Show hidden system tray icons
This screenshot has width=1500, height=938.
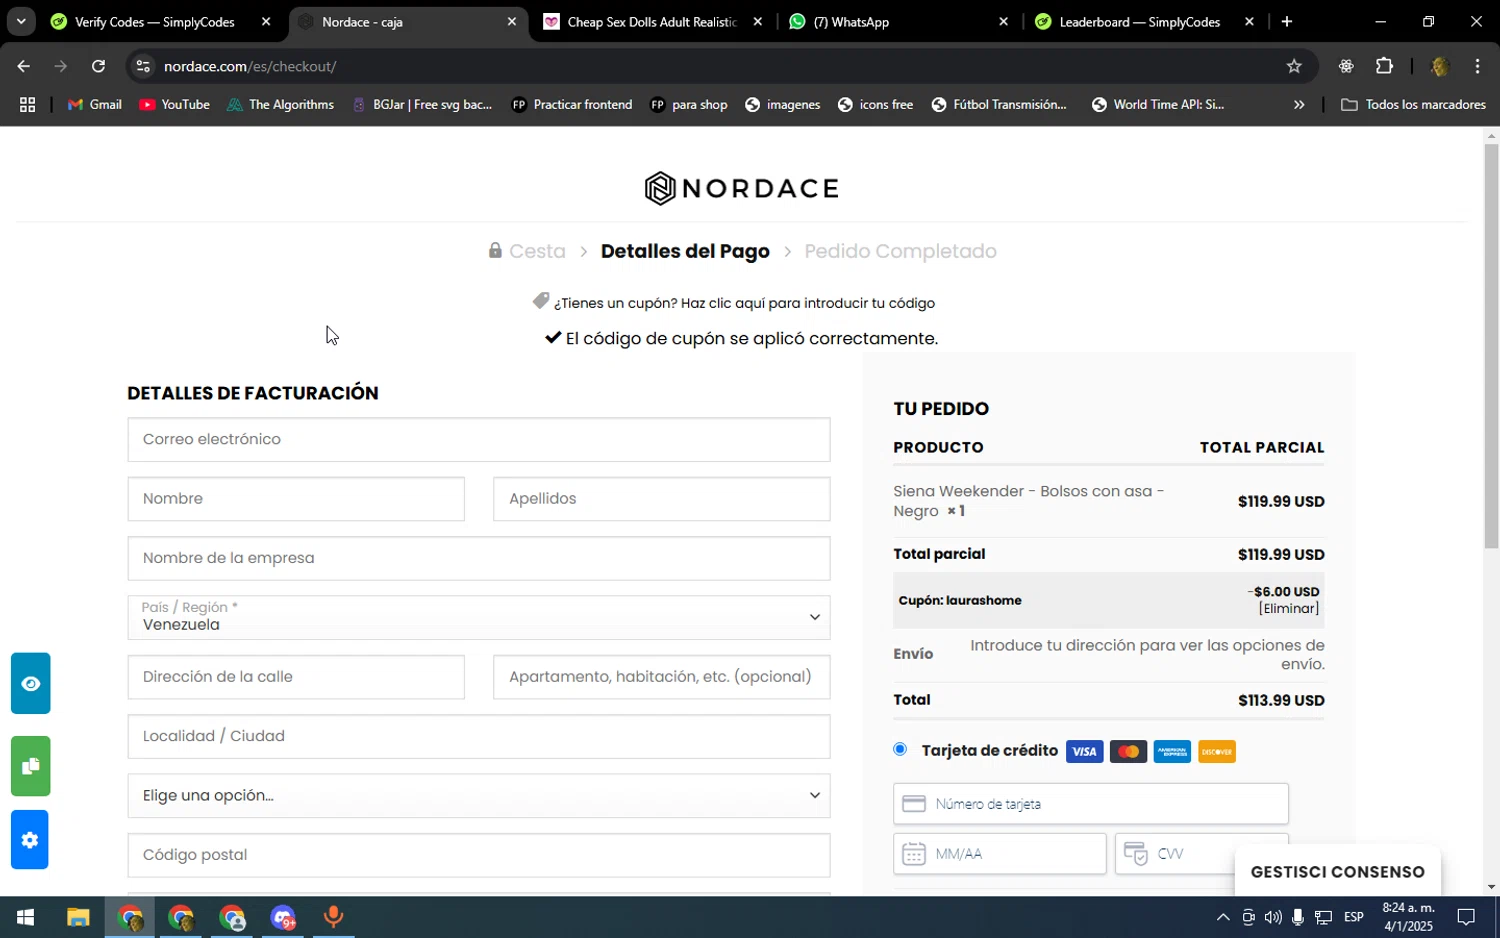1222,917
